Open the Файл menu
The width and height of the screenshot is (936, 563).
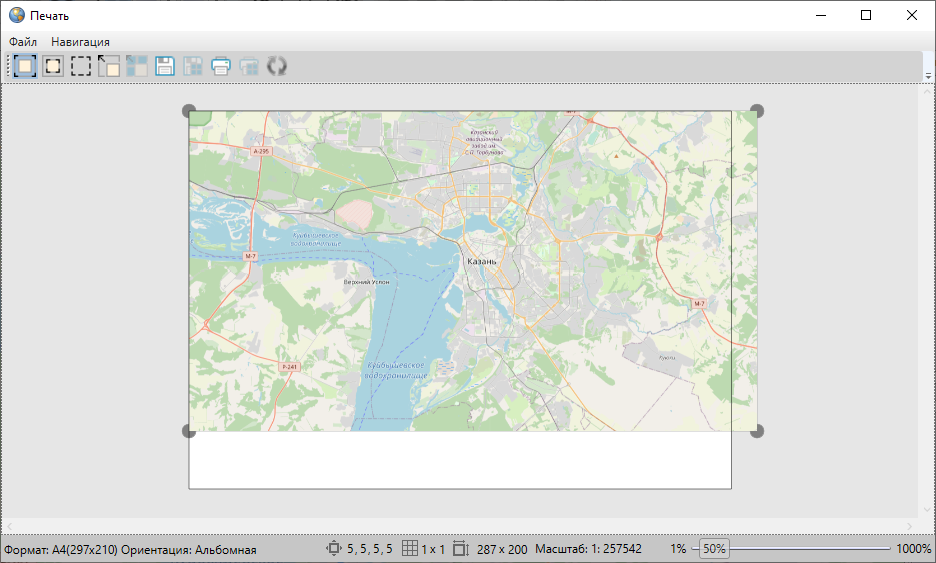click(23, 42)
